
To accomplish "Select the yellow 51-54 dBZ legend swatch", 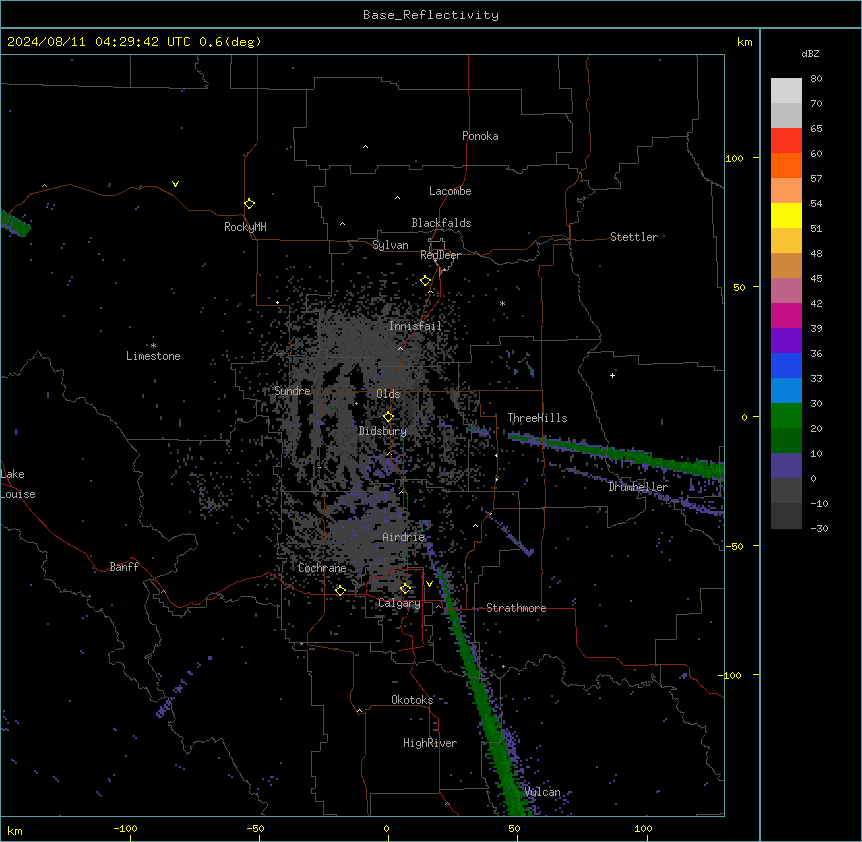I will [786, 215].
